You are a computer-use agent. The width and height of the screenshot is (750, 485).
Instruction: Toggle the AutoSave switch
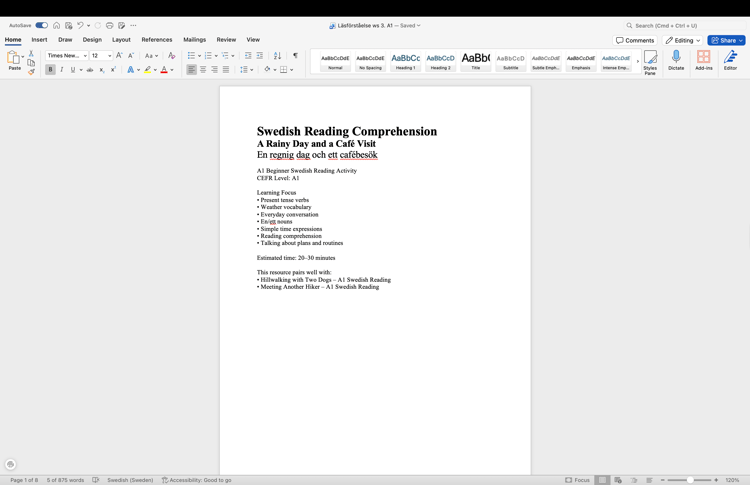pos(42,25)
